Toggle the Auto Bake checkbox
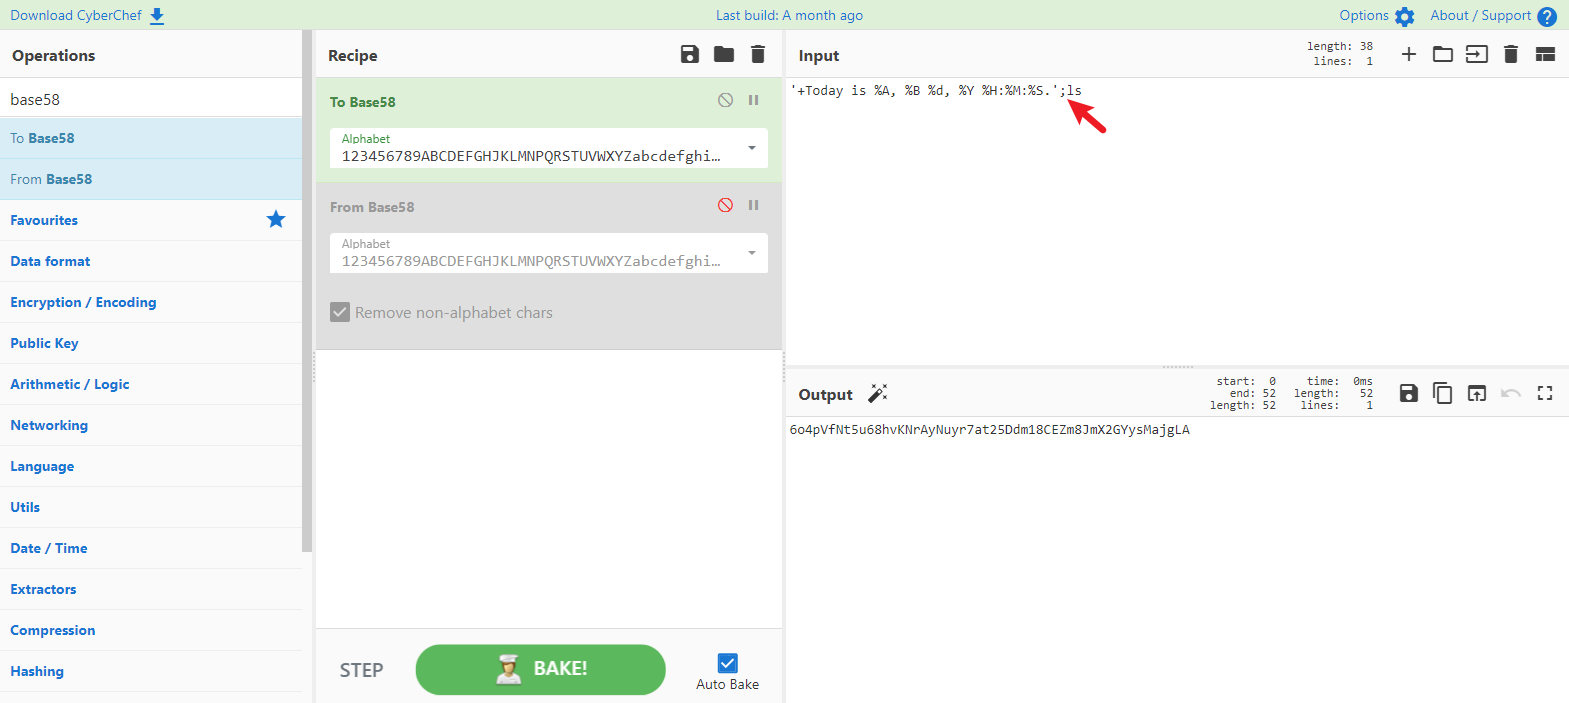 728,663
